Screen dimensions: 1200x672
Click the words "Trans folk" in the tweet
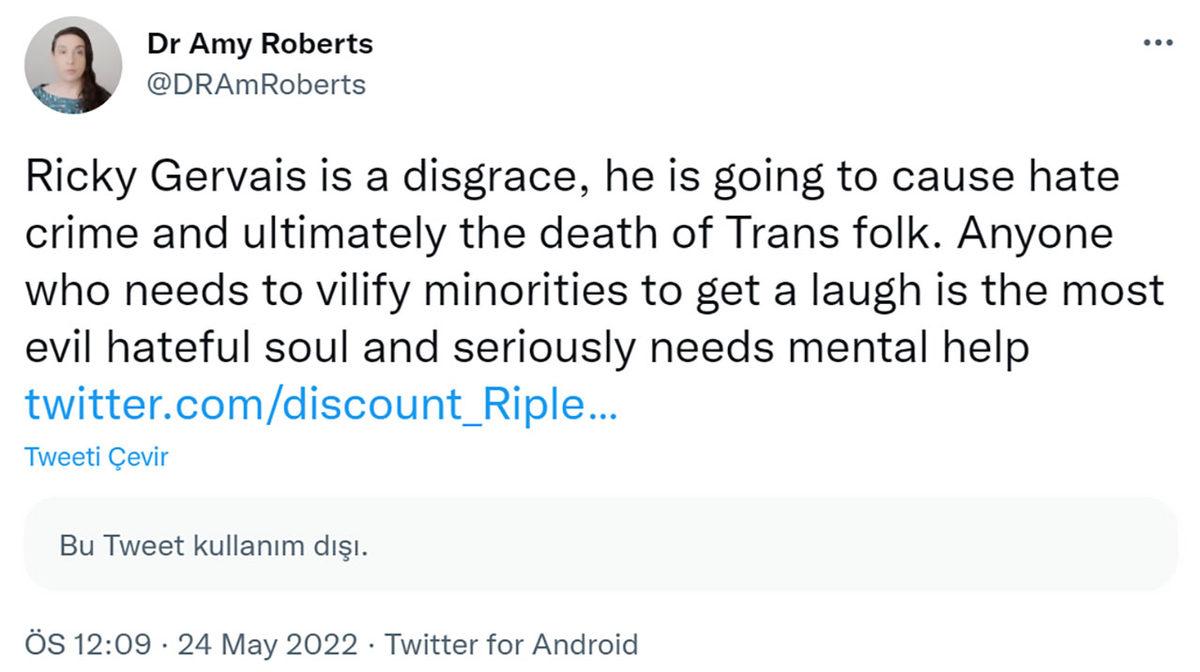(843, 234)
